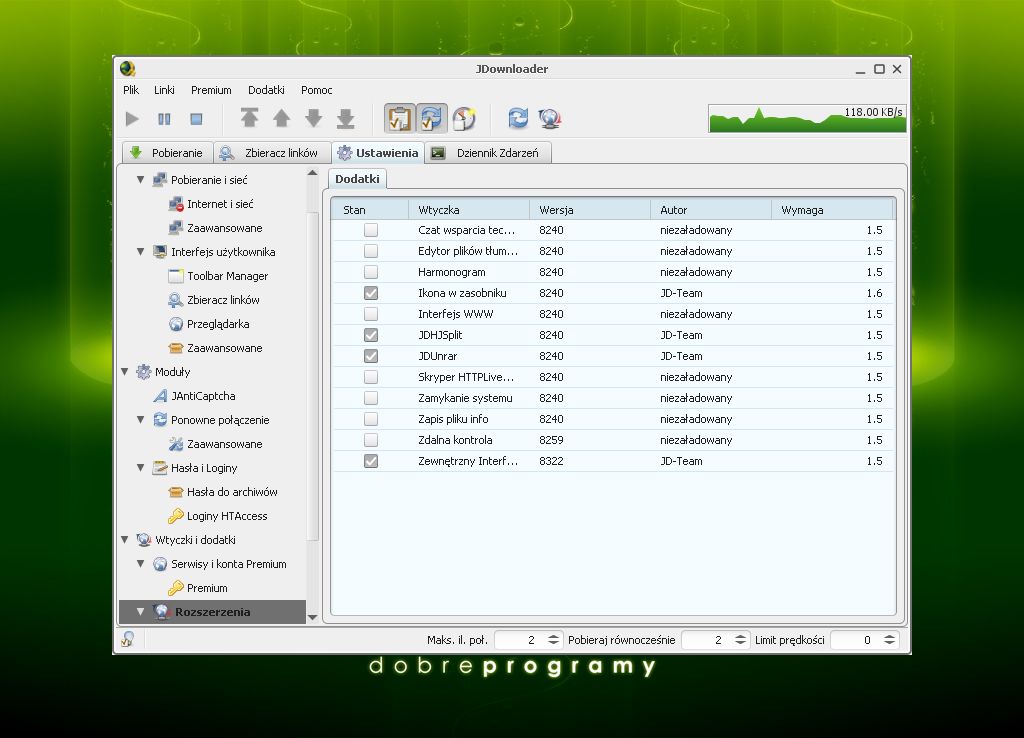Screen dimensions: 1024x738
Task: Enable Edytor plików tłum... checkbox
Action: coord(371,251)
